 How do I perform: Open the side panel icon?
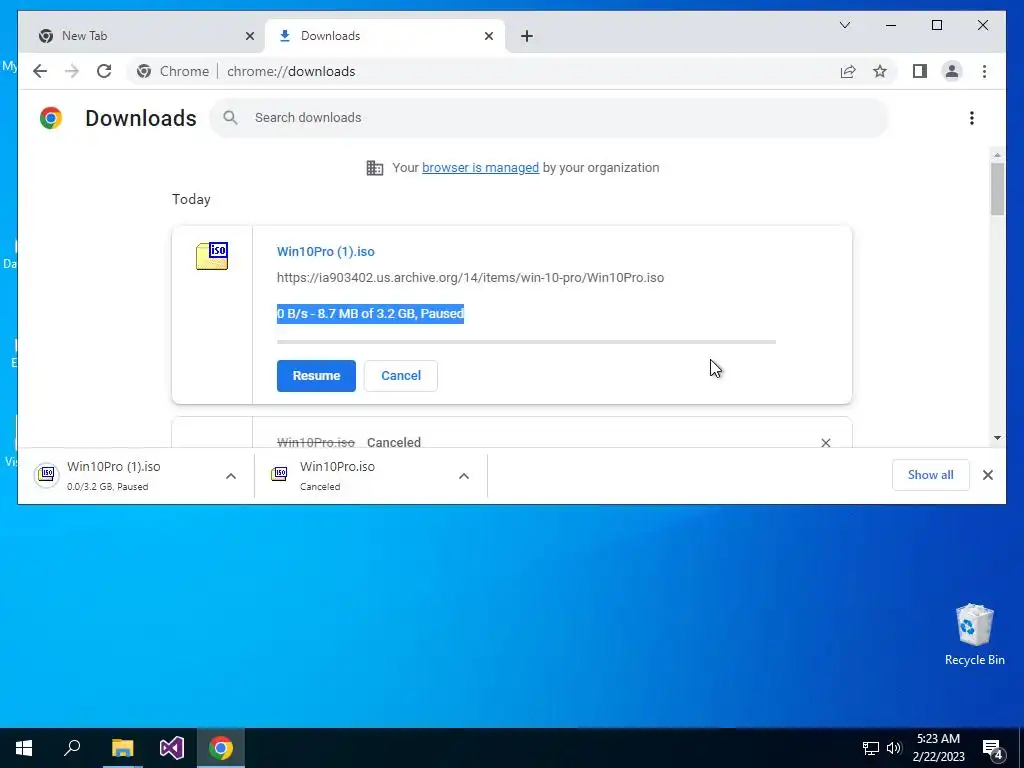920,71
